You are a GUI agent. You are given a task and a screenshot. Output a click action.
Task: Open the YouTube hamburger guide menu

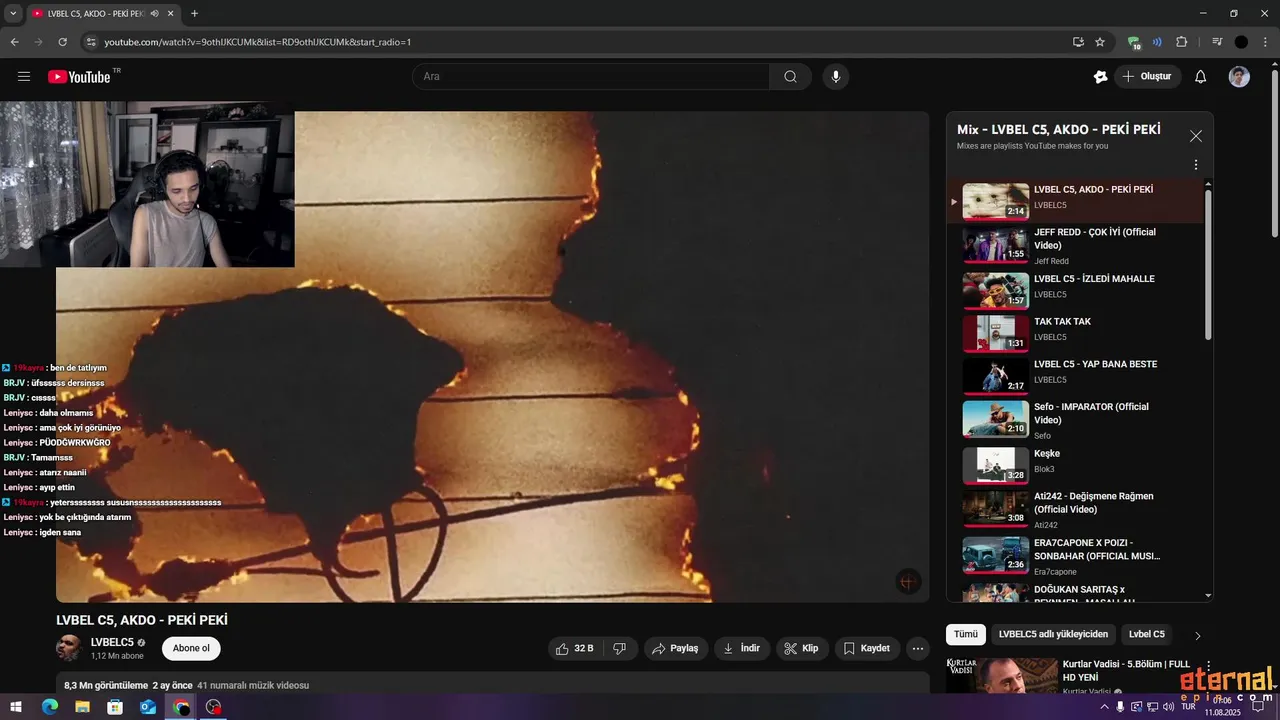(x=24, y=77)
